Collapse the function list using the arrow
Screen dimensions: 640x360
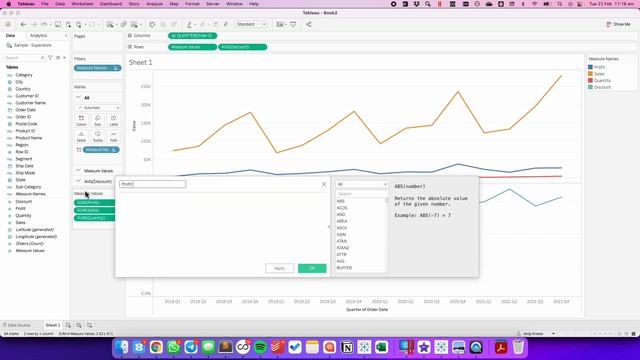[329, 227]
